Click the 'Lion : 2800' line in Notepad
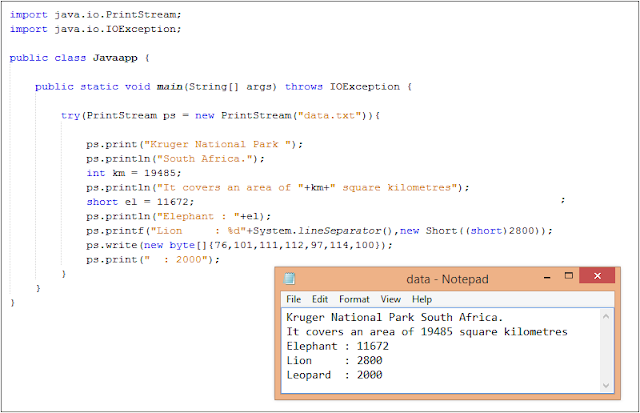Image resolution: width=640 pixels, height=413 pixels. coord(334,360)
